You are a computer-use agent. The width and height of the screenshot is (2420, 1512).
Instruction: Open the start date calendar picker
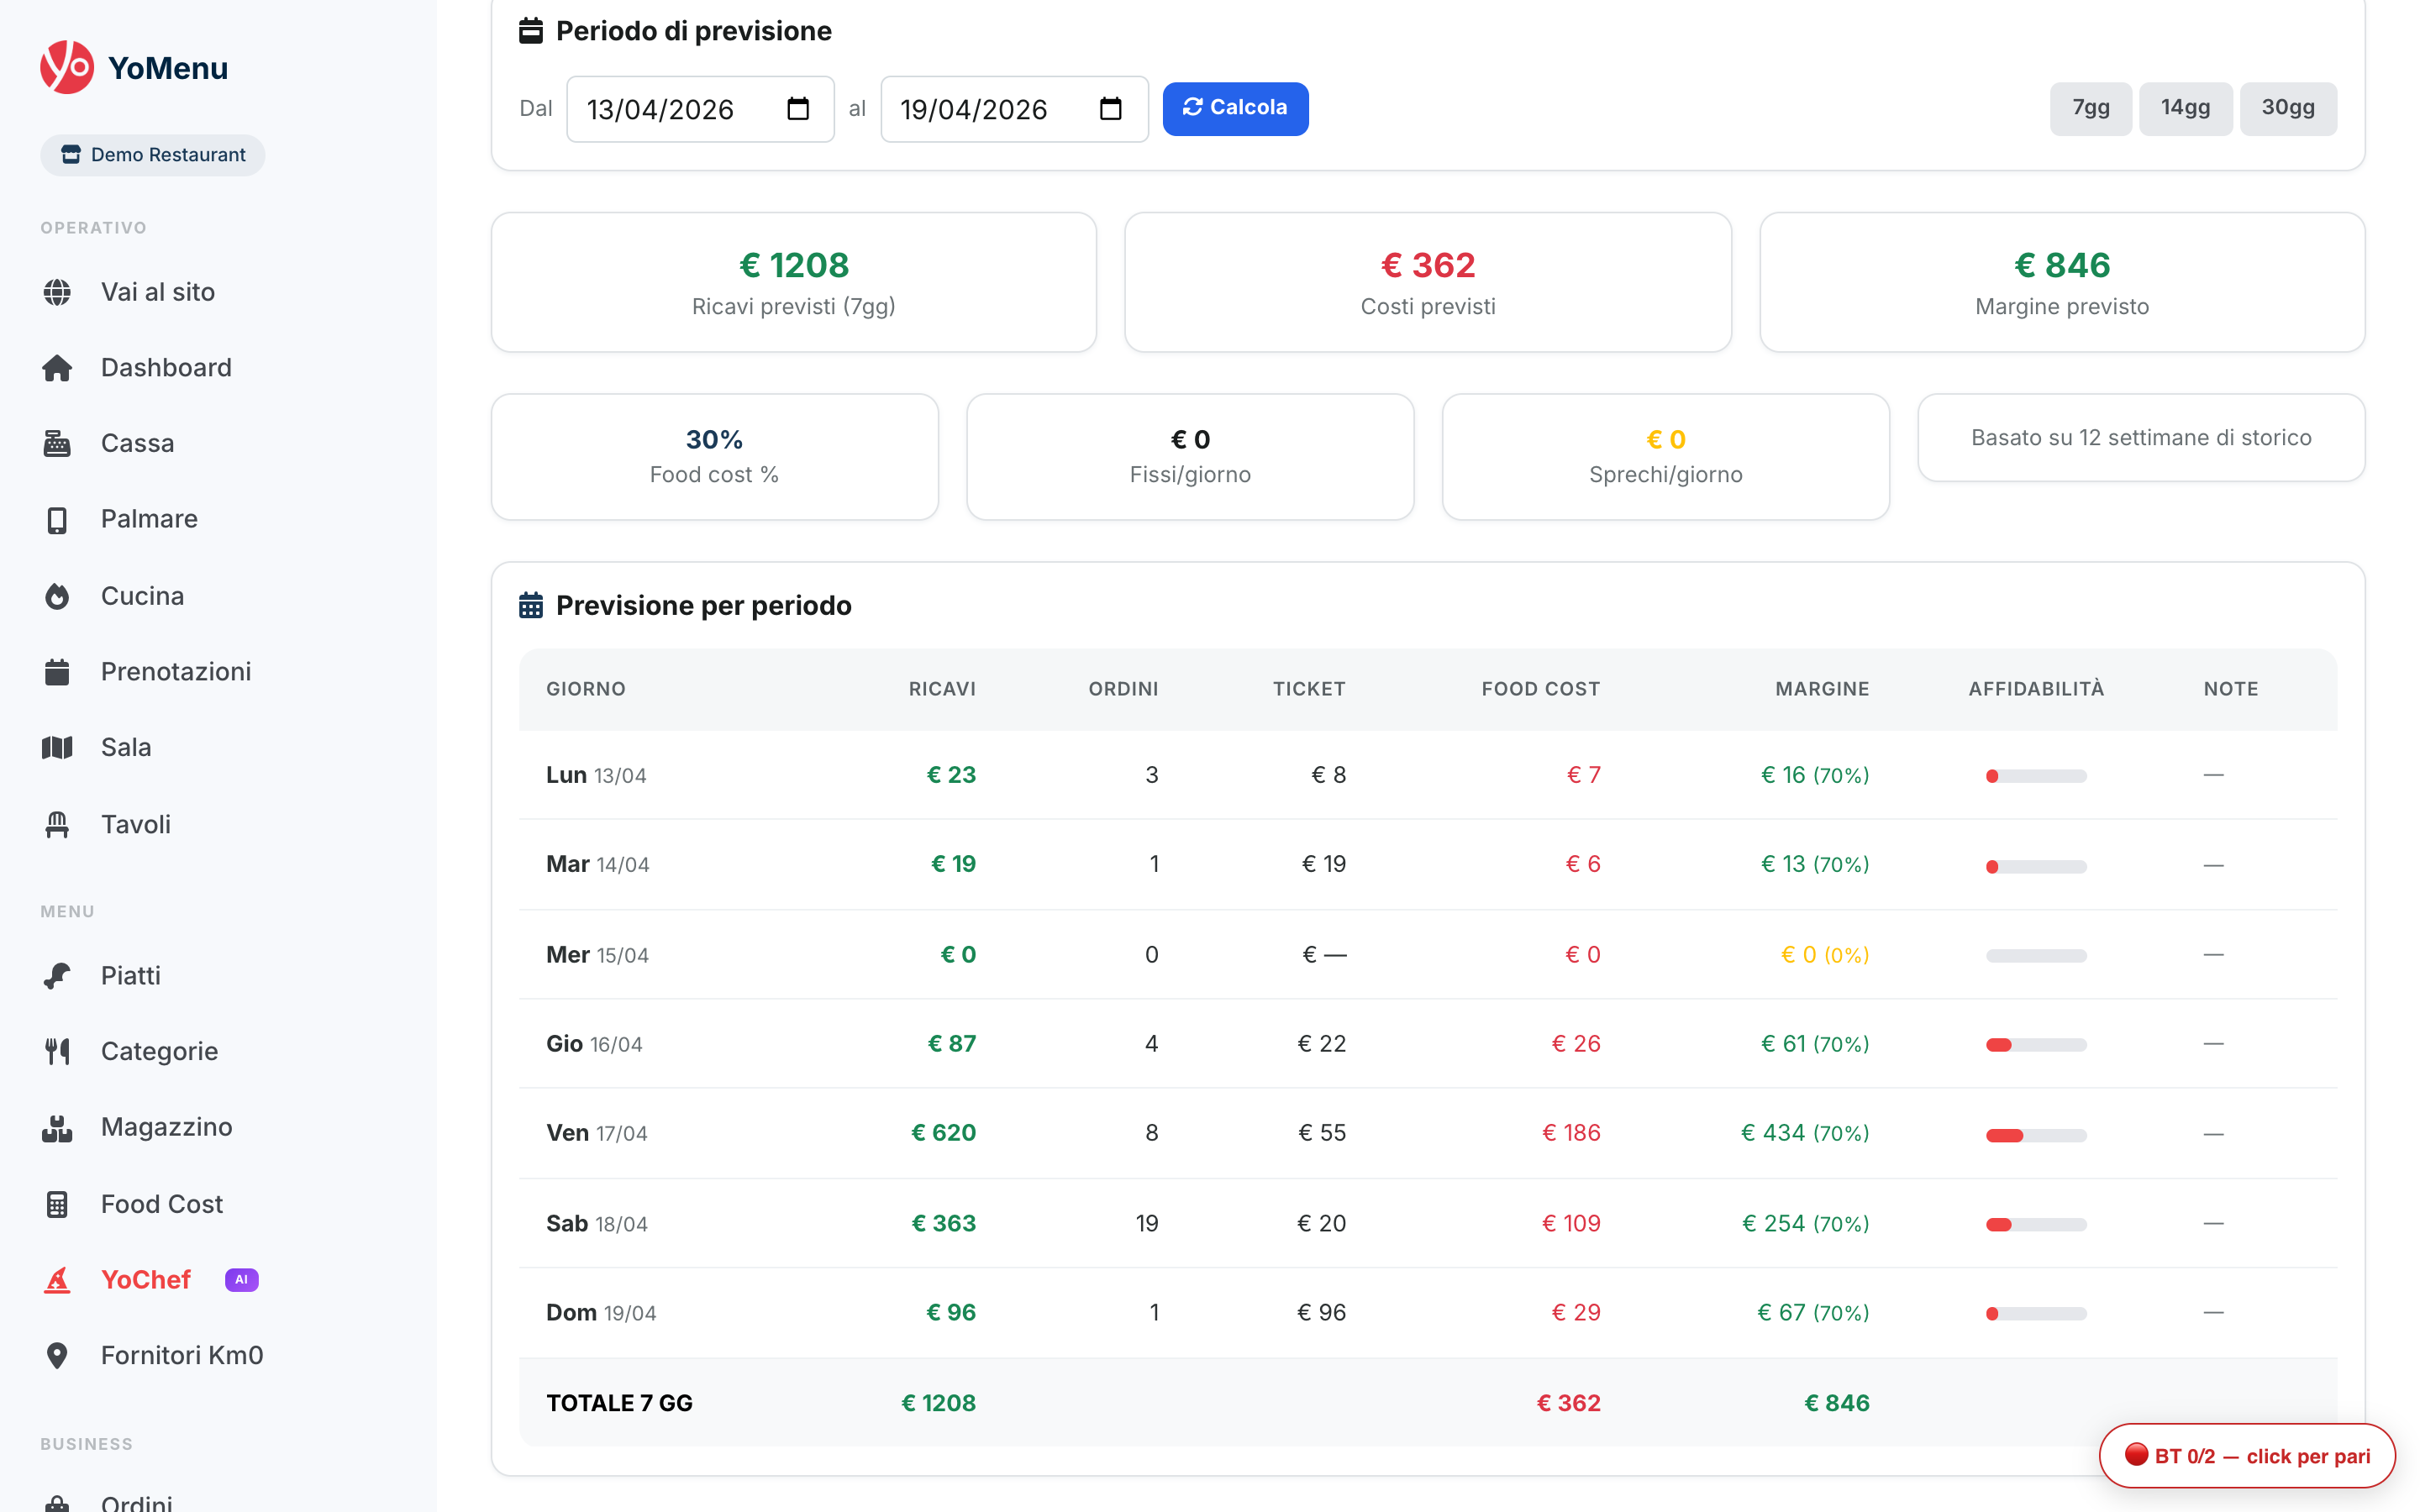coord(797,108)
